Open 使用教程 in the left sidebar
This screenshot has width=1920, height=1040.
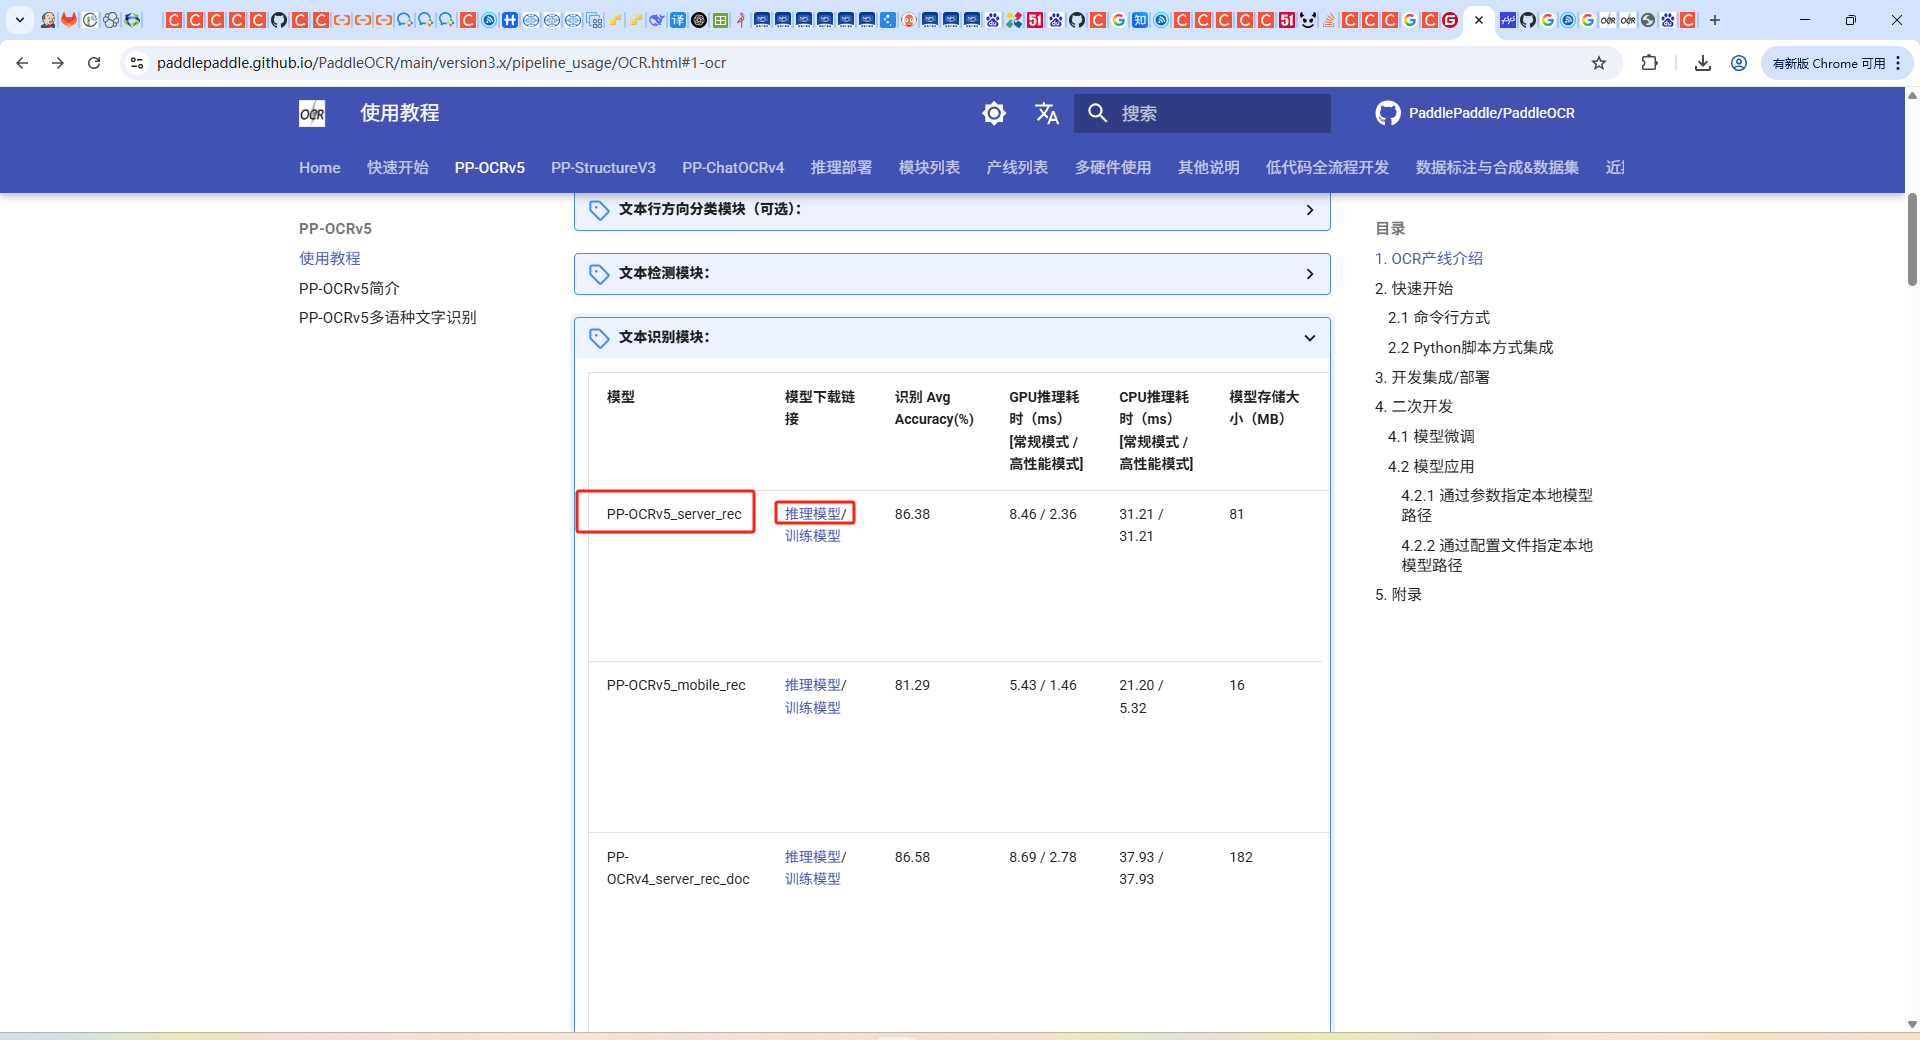pyautogui.click(x=330, y=258)
